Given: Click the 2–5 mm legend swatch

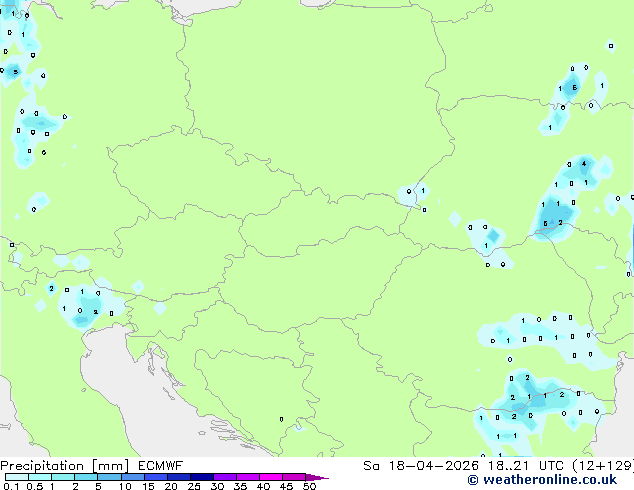Looking at the screenshot, I should point(86,477).
